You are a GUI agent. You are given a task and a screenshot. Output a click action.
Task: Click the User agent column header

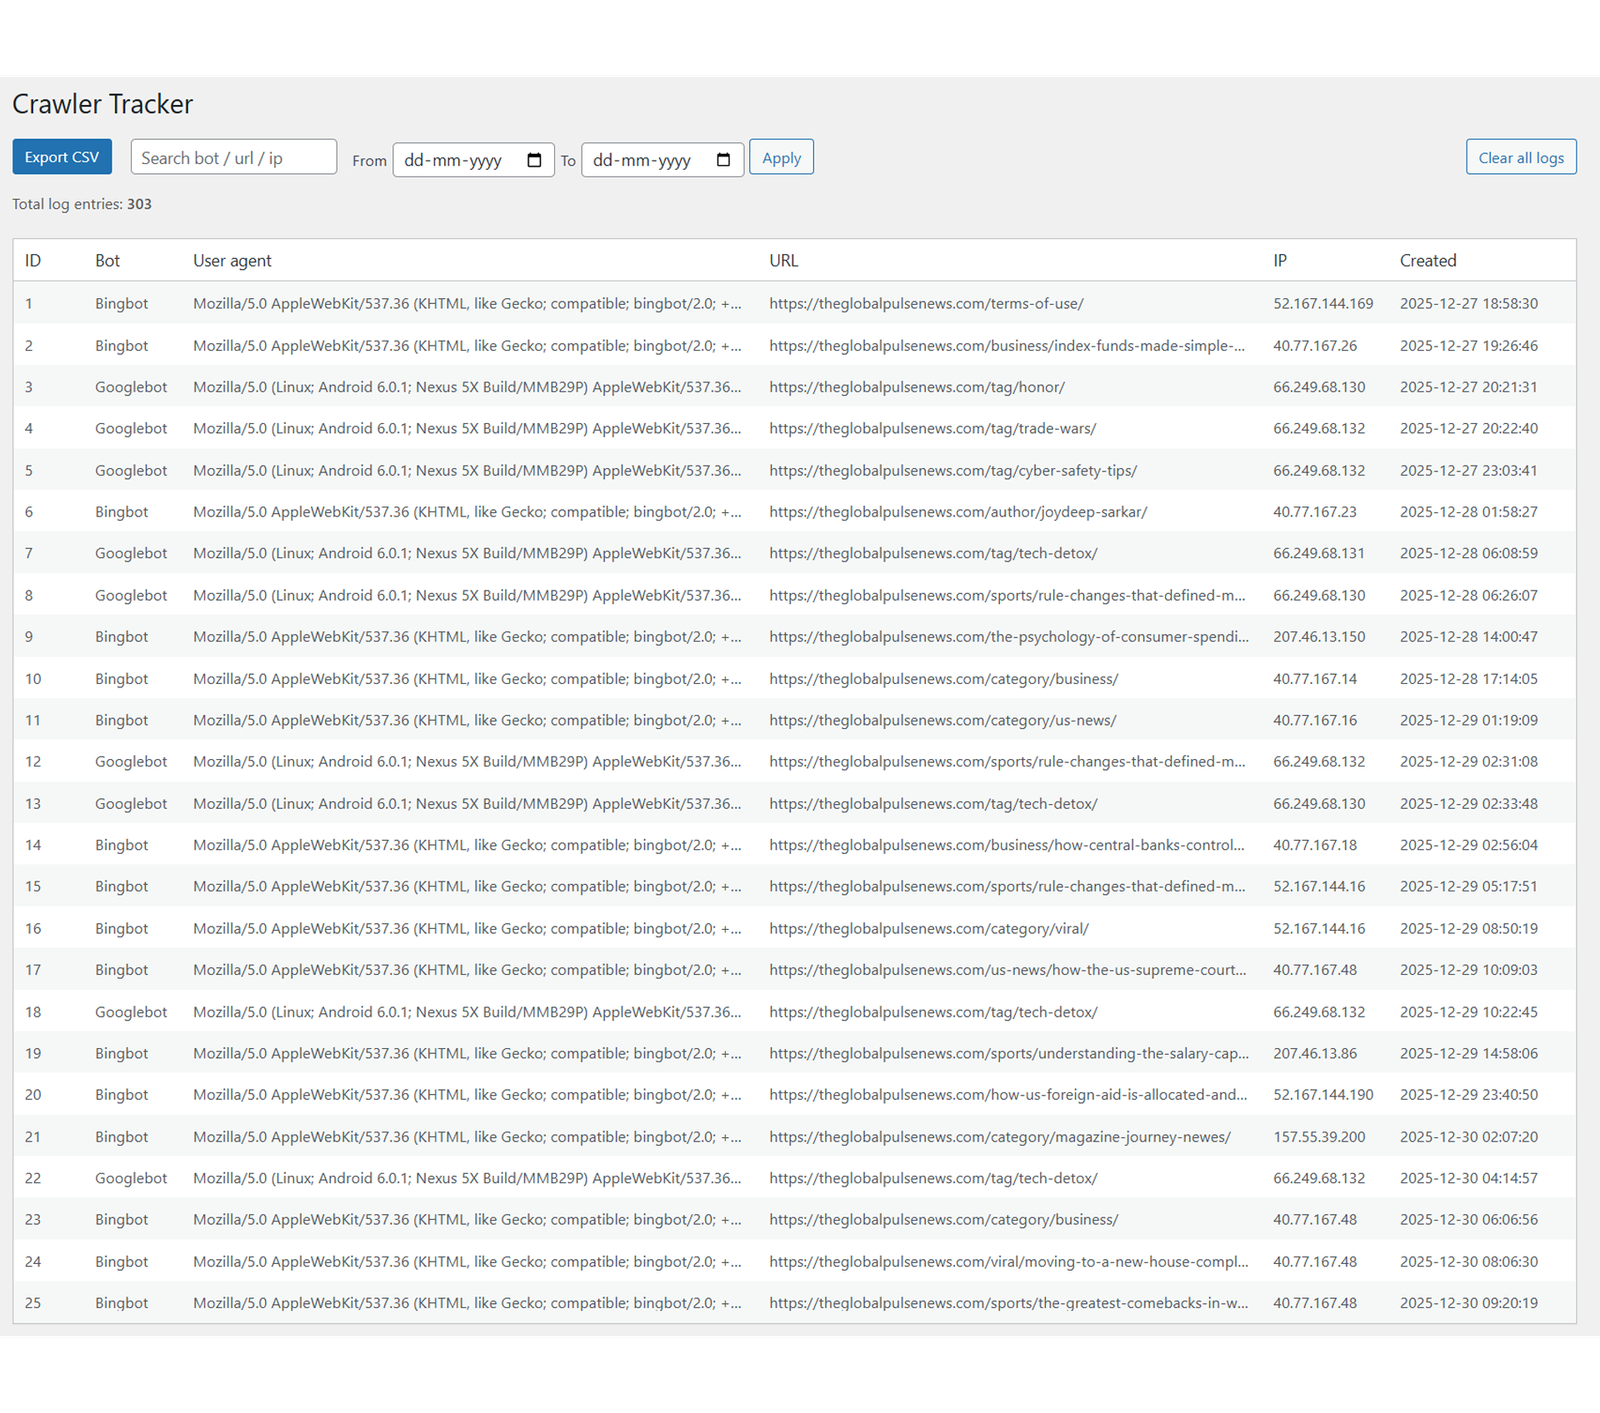click(232, 260)
